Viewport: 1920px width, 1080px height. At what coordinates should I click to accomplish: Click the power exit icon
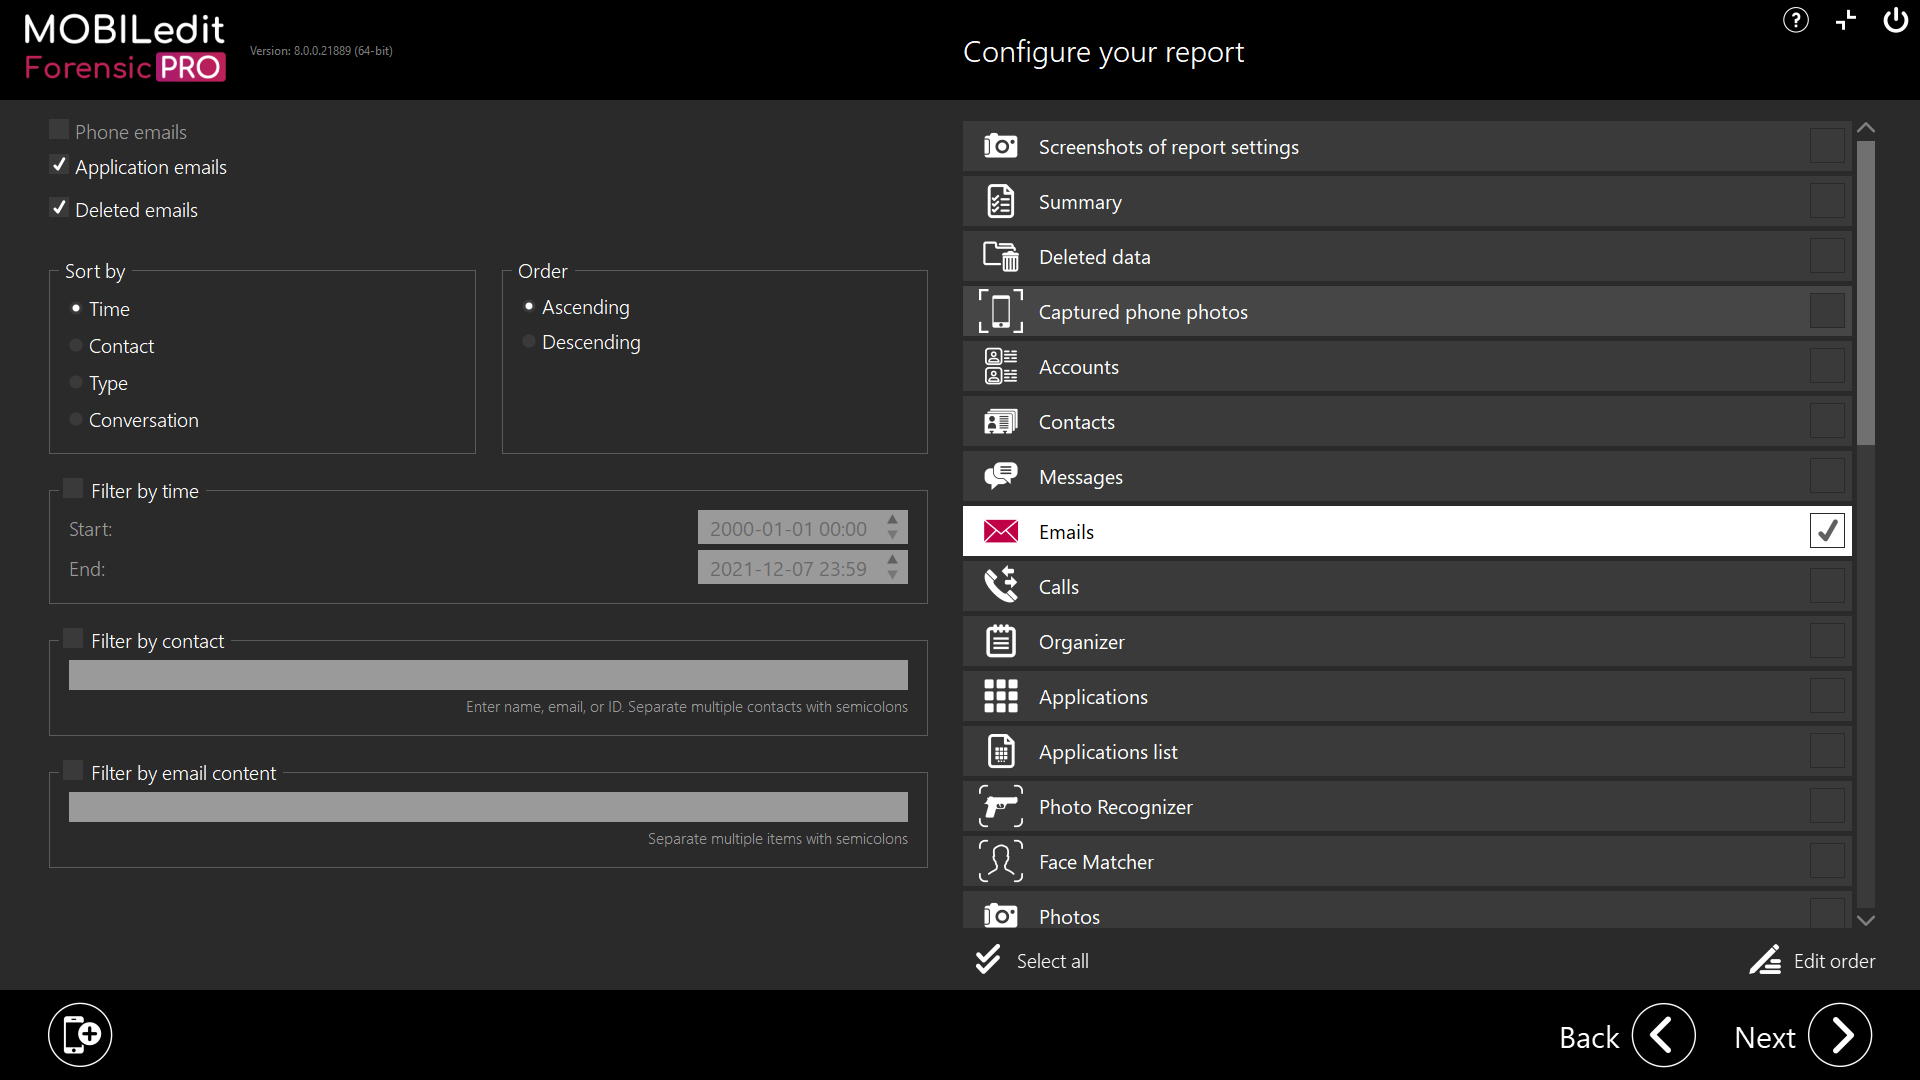1895,20
